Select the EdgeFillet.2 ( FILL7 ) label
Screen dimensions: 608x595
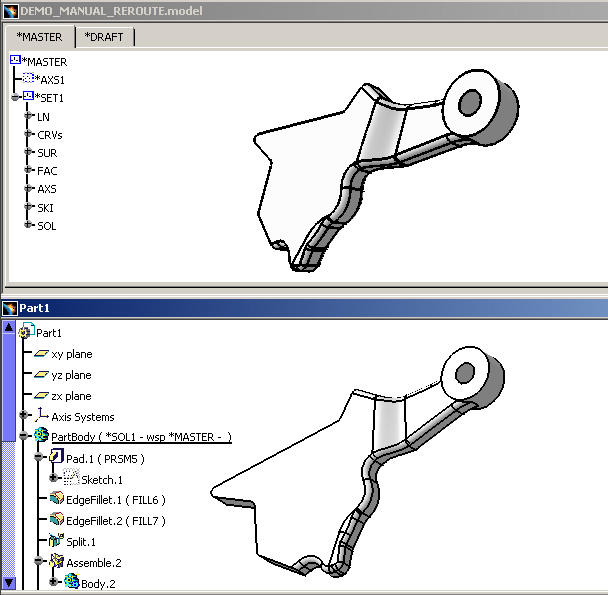click(116, 521)
